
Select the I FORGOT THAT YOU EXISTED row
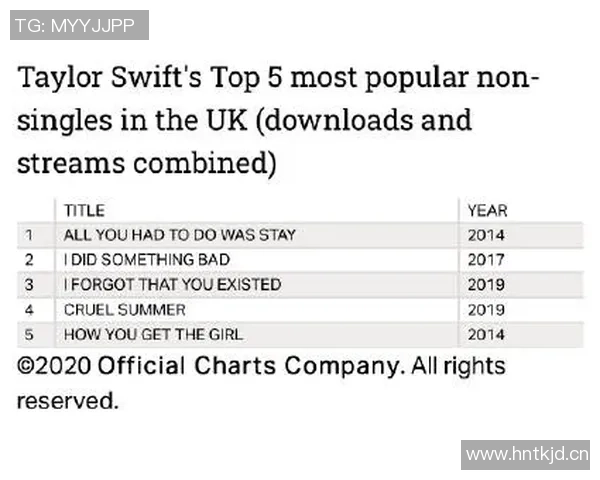(172, 285)
